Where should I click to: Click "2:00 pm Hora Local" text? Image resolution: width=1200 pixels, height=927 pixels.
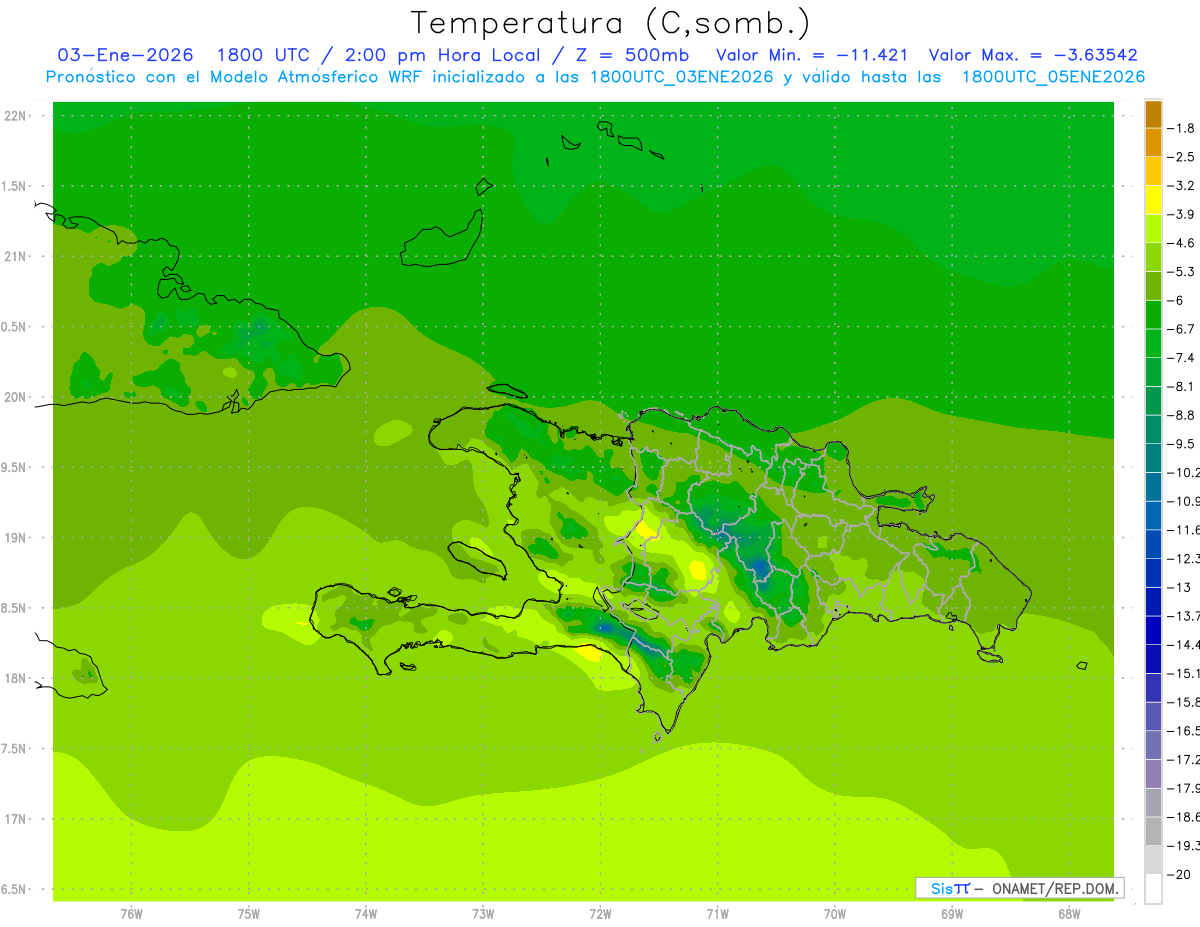click(x=443, y=55)
